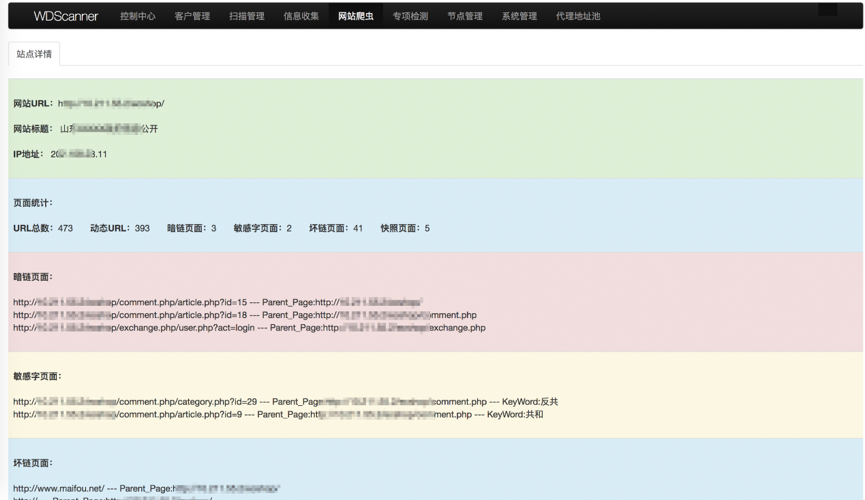
Task: Click the IP地址 value ending 3.11
Action: pos(79,154)
